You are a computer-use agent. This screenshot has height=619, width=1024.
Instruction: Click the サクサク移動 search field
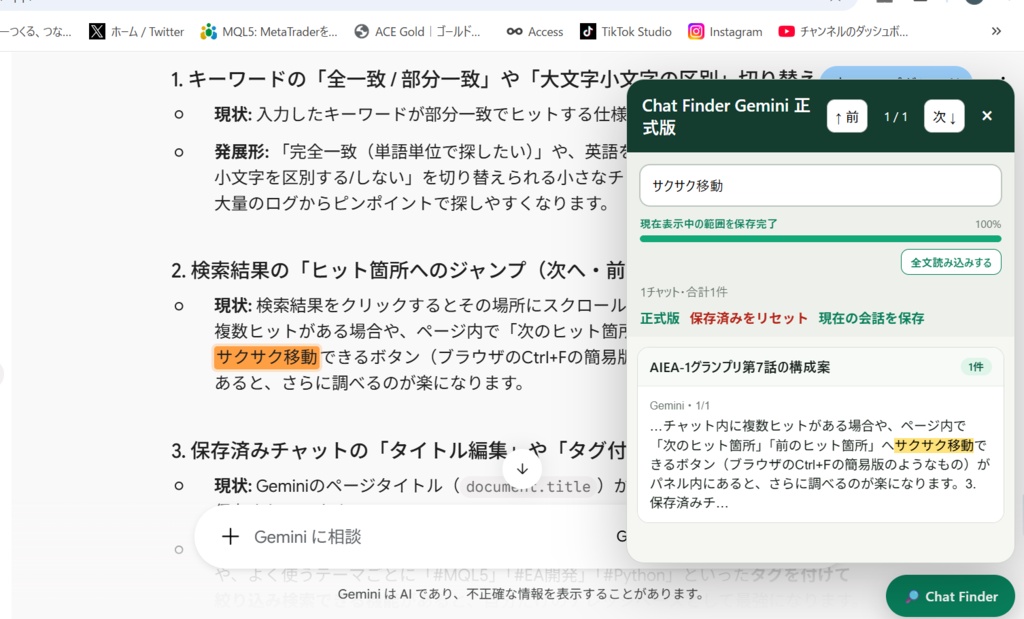820,185
